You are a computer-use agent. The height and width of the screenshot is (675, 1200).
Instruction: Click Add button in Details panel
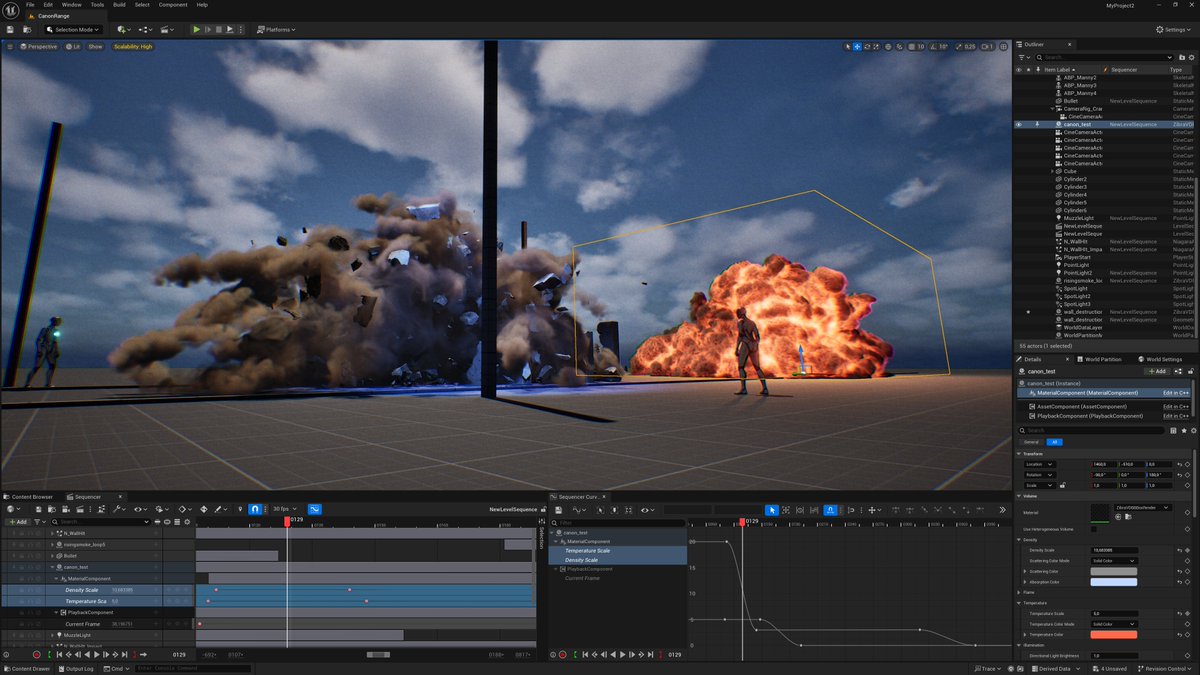1157,371
